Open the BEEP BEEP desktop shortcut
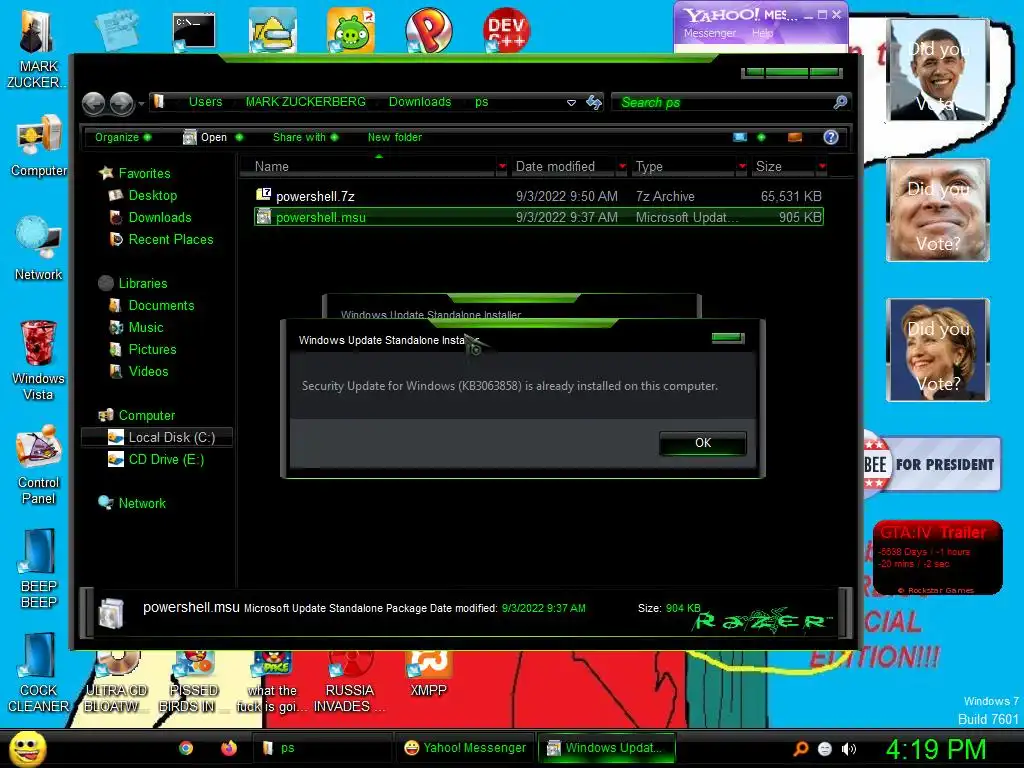This screenshot has width=1024, height=768. (39, 569)
